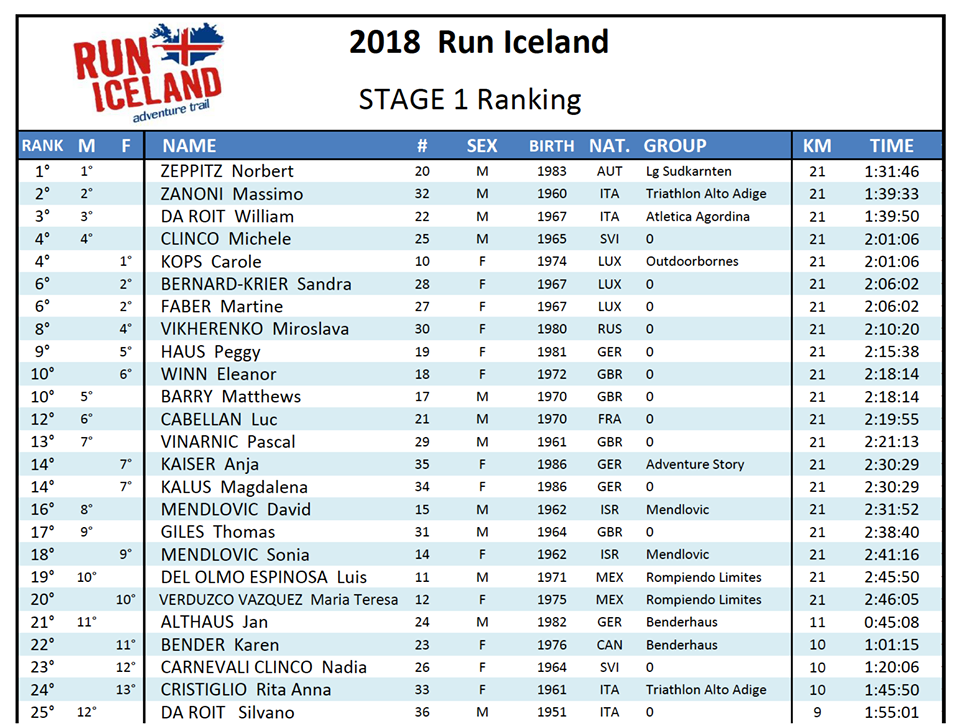Select DA ROIT Silvano in last row
Image resolution: width=960 pixels, height=724 pixels.
click(x=227, y=712)
